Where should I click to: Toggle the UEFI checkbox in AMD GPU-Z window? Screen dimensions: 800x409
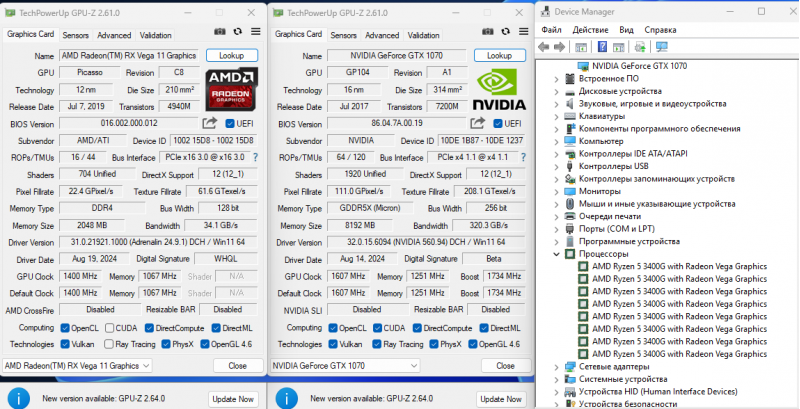point(230,123)
